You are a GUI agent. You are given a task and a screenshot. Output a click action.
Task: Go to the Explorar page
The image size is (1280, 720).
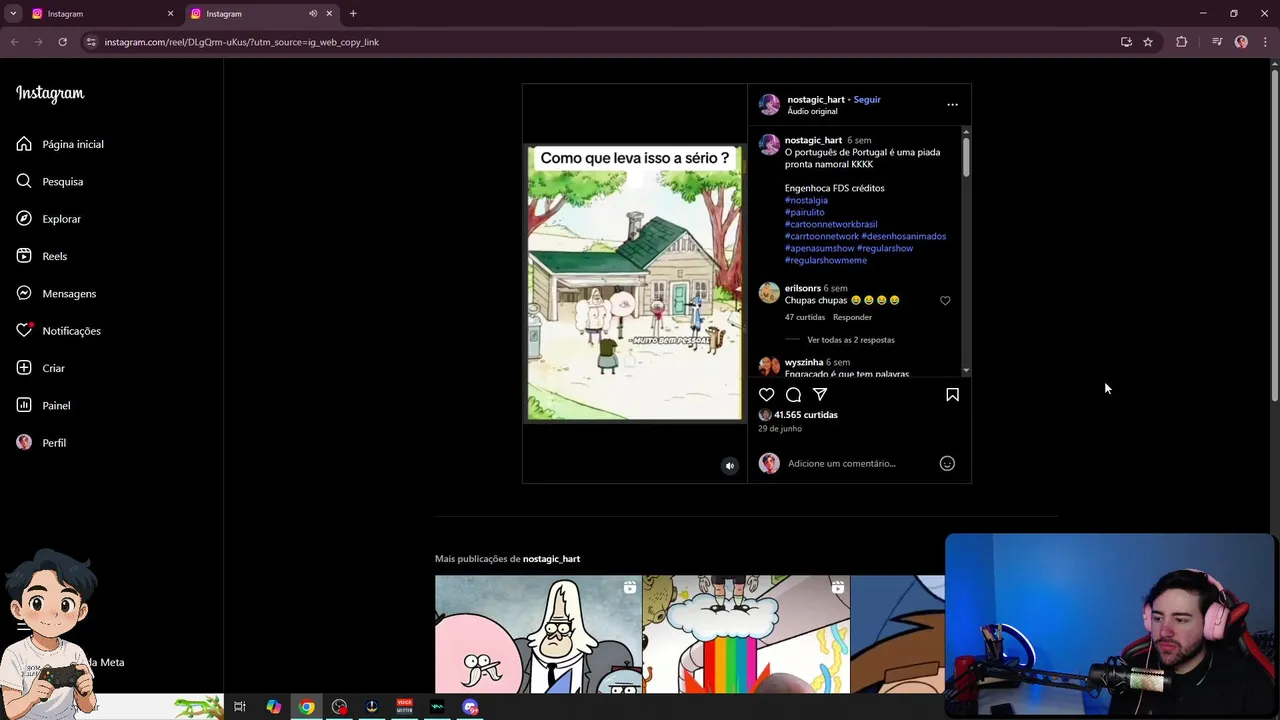coord(49,219)
